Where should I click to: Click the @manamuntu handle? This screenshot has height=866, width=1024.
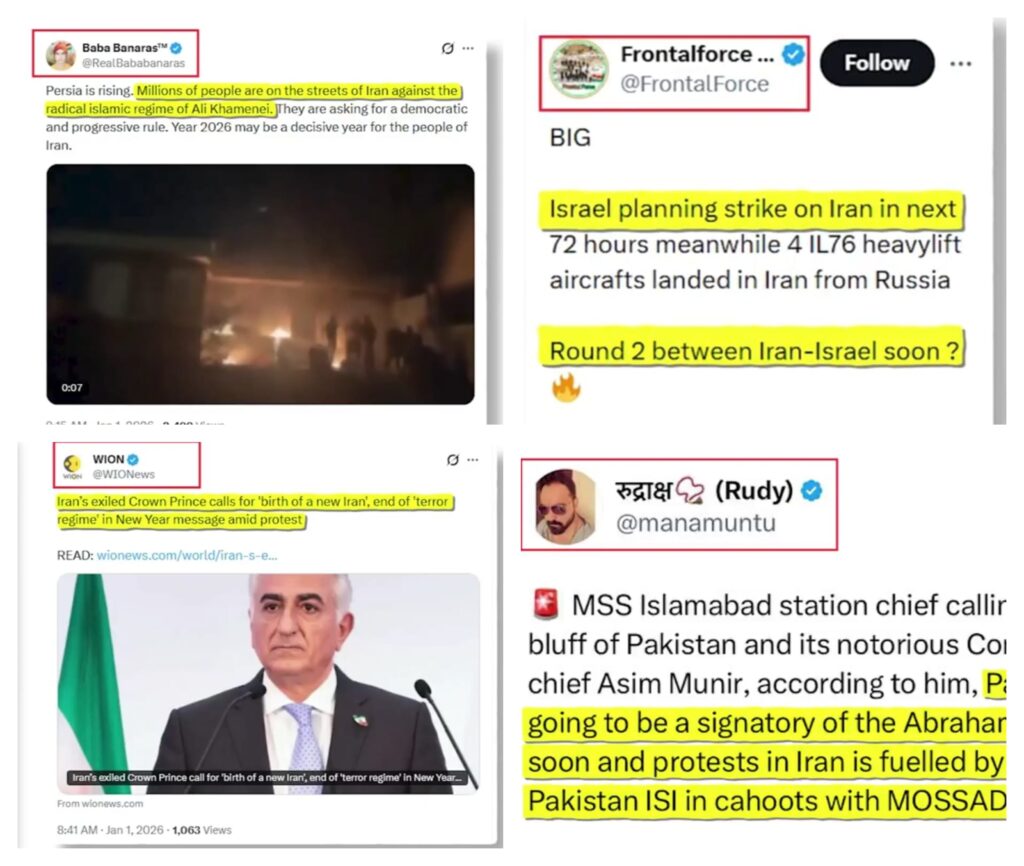(x=696, y=523)
